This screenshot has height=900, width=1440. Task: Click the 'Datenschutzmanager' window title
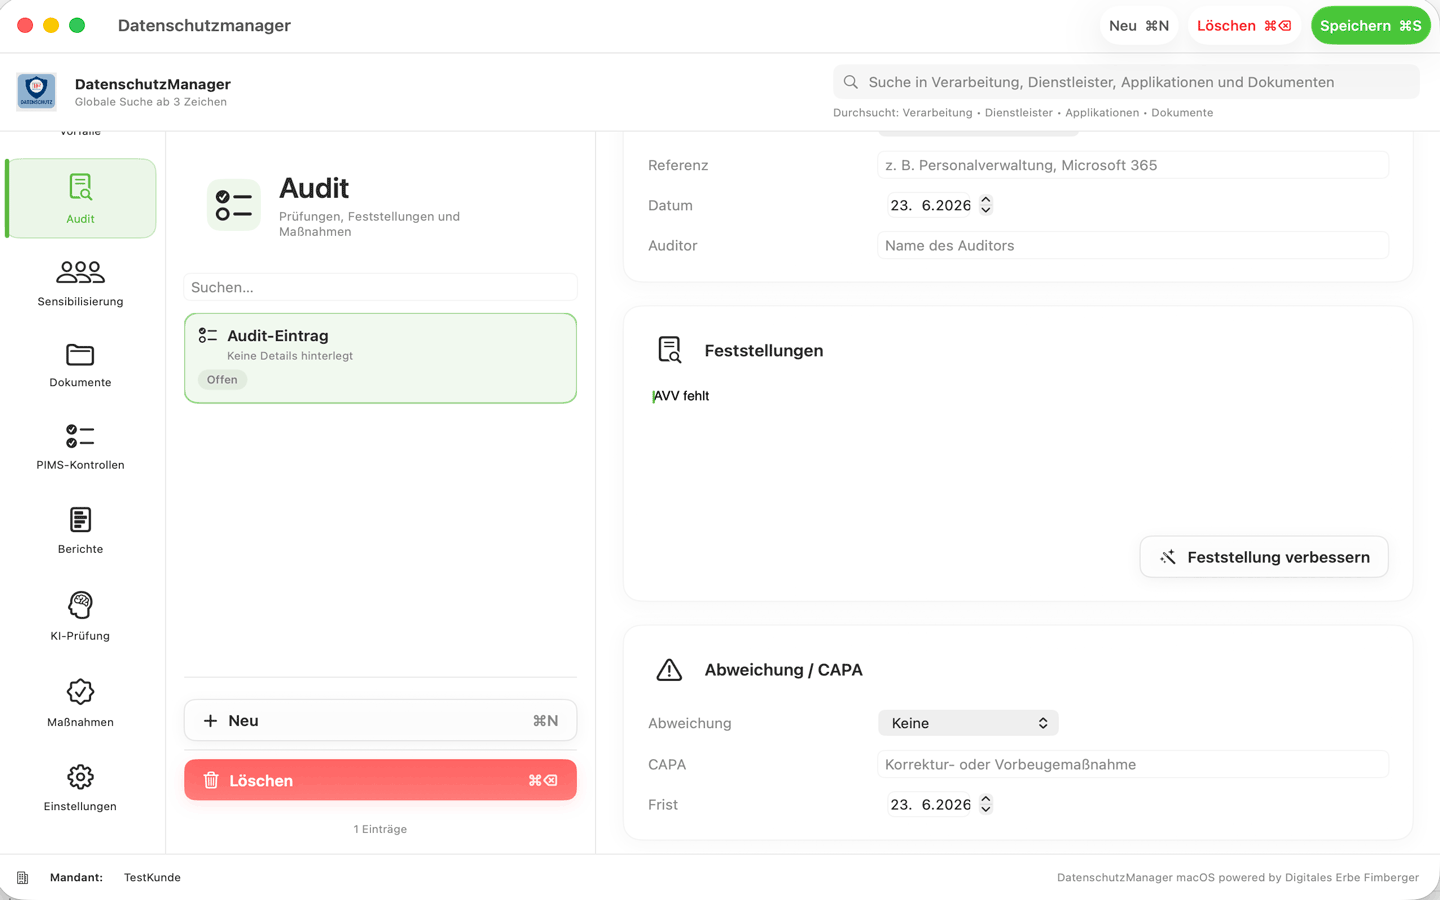[204, 26]
